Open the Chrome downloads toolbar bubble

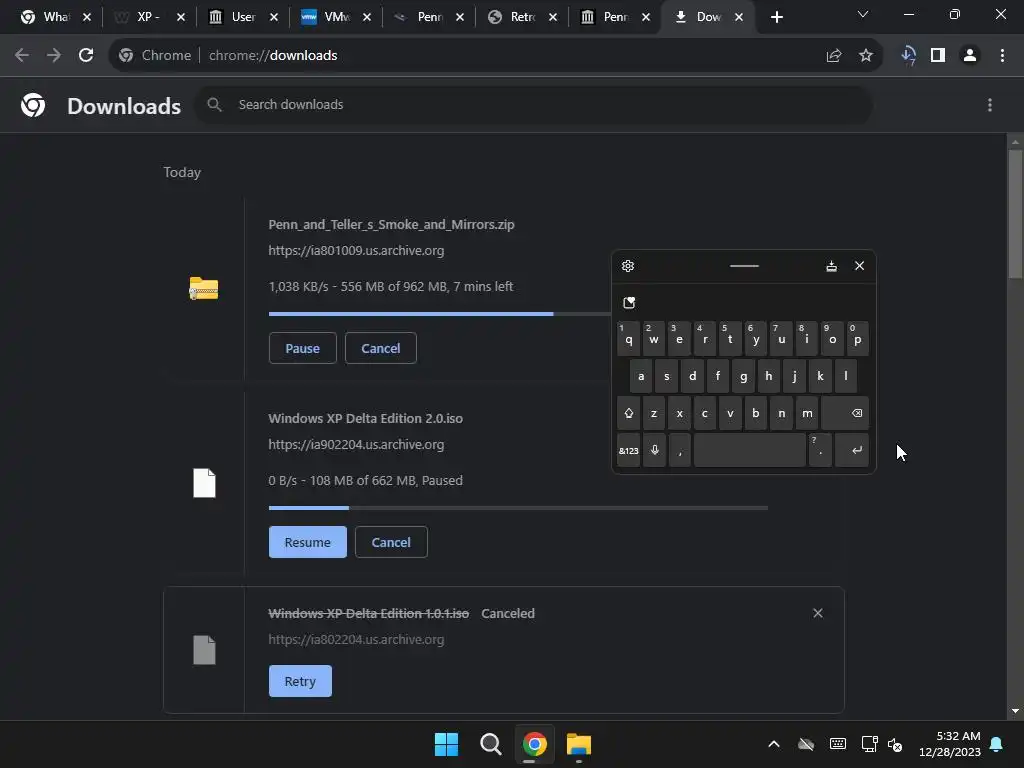(x=908, y=56)
